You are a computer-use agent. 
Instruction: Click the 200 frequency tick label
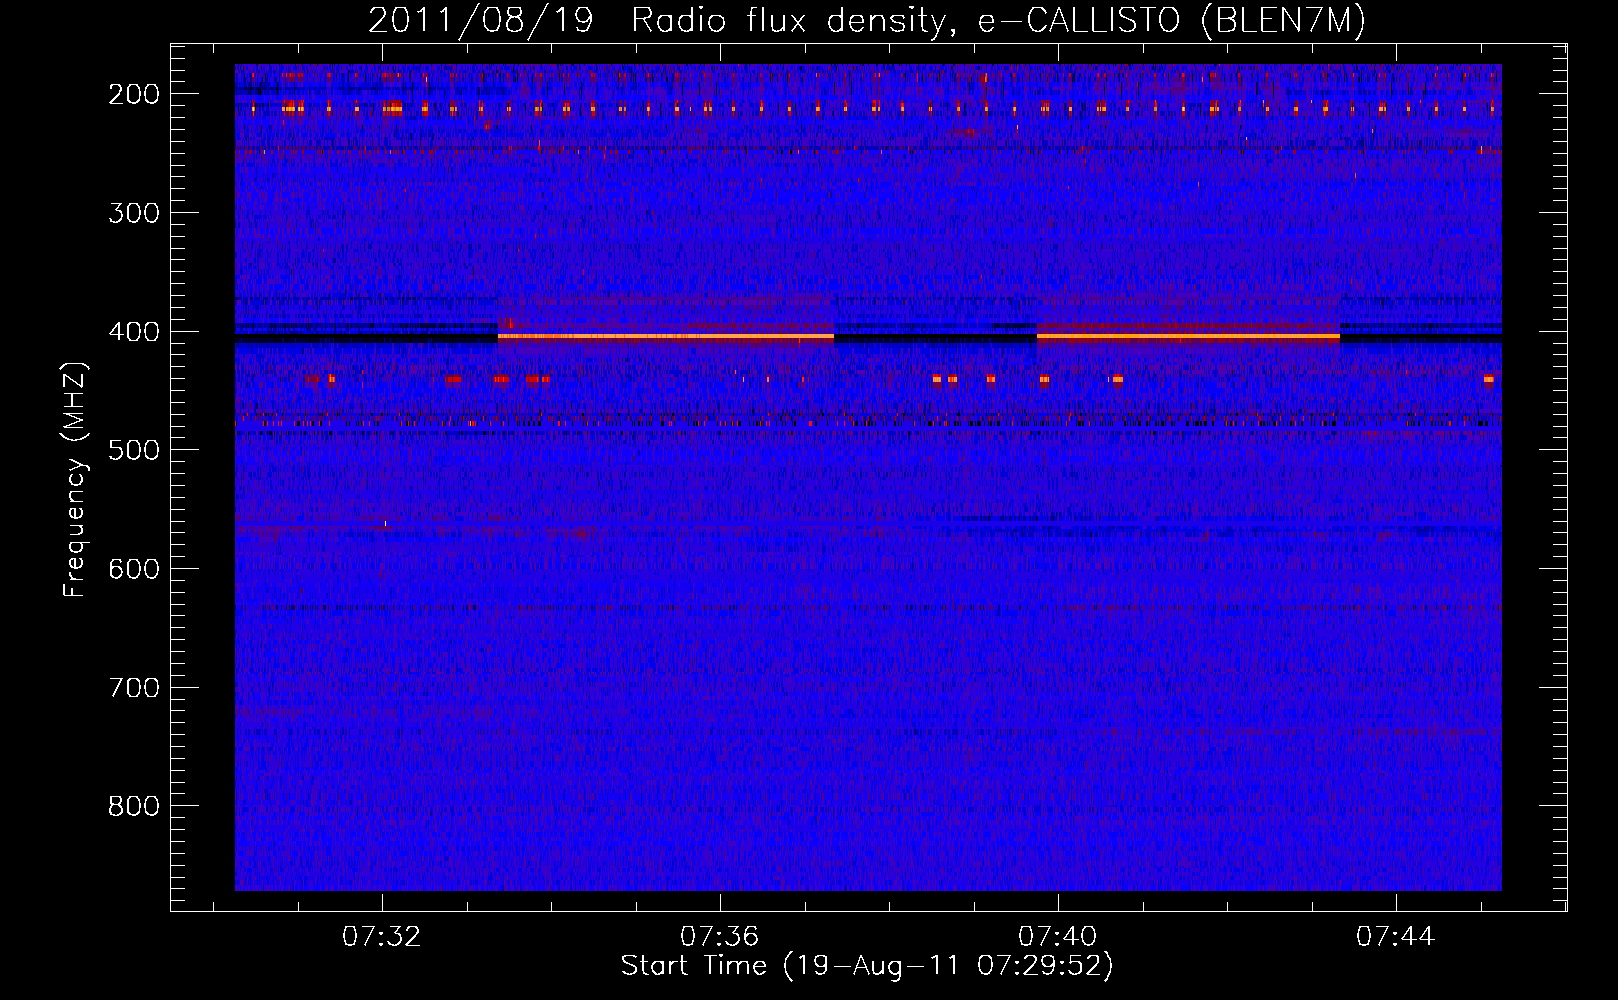[x=134, y=94]
